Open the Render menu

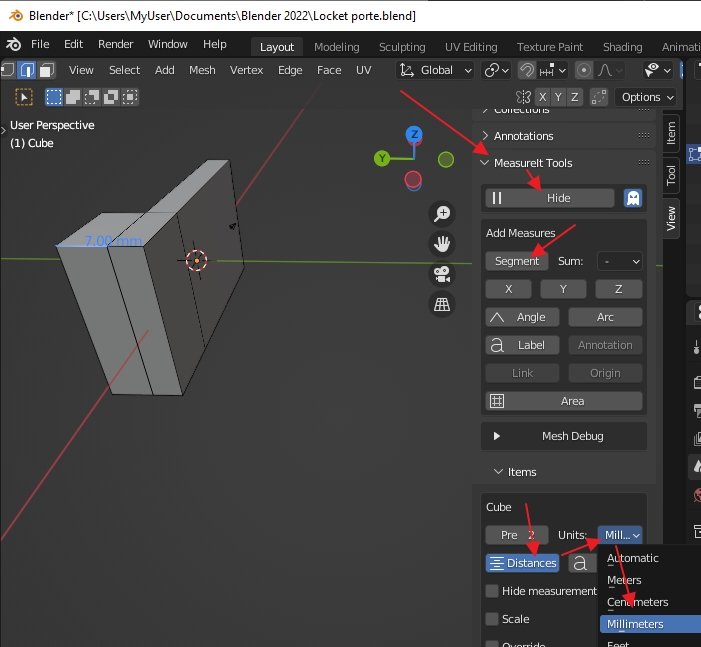(115, 44)
